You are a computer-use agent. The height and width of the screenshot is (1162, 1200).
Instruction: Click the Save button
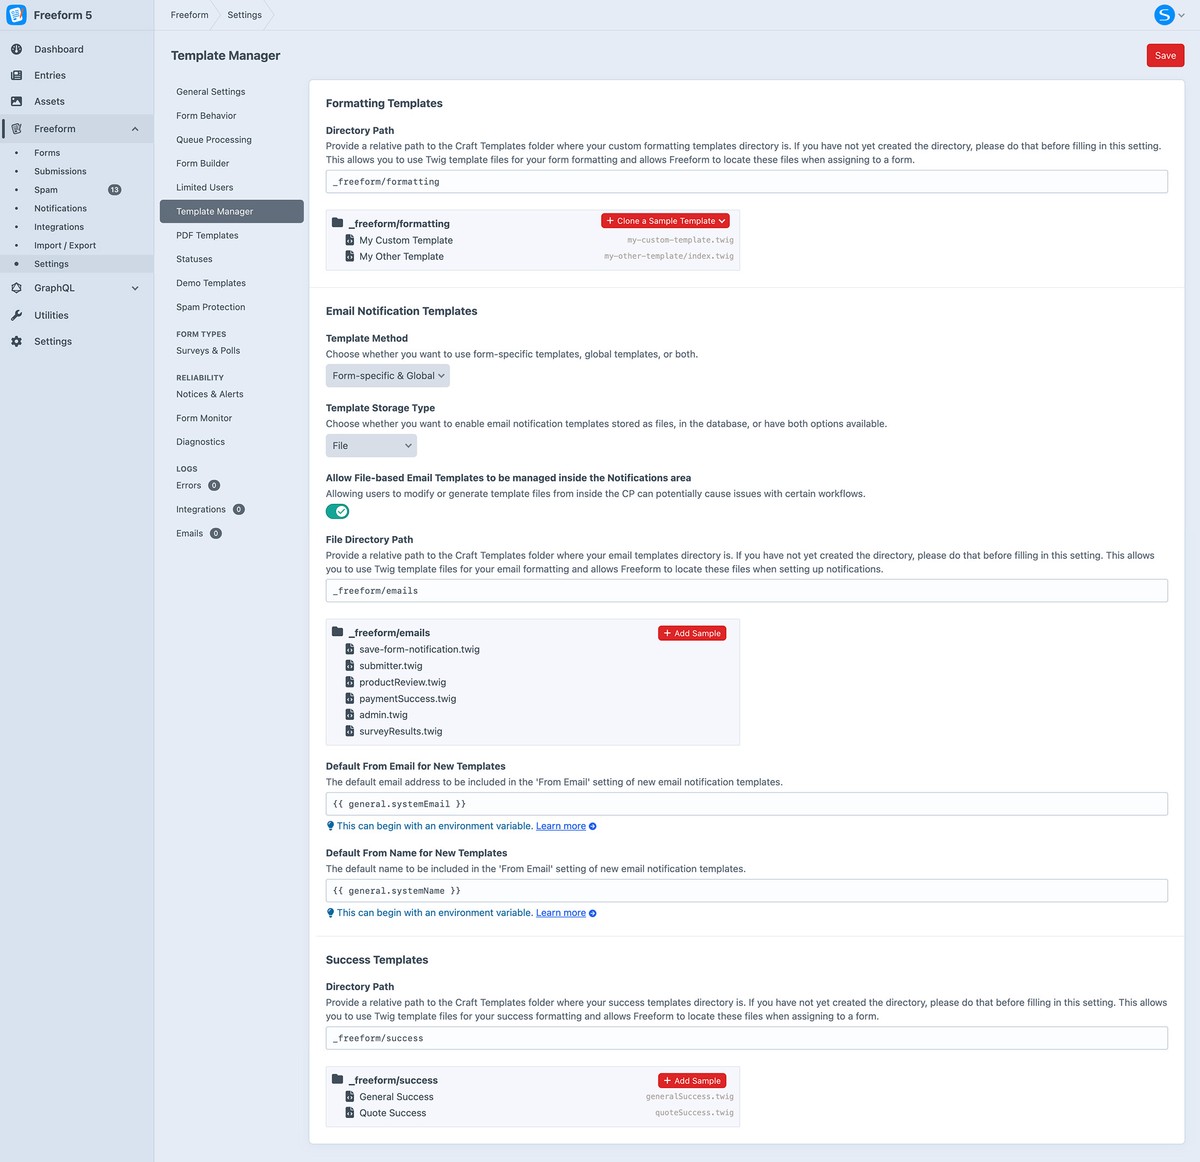pyautogui.click(x=1164, y=55)
